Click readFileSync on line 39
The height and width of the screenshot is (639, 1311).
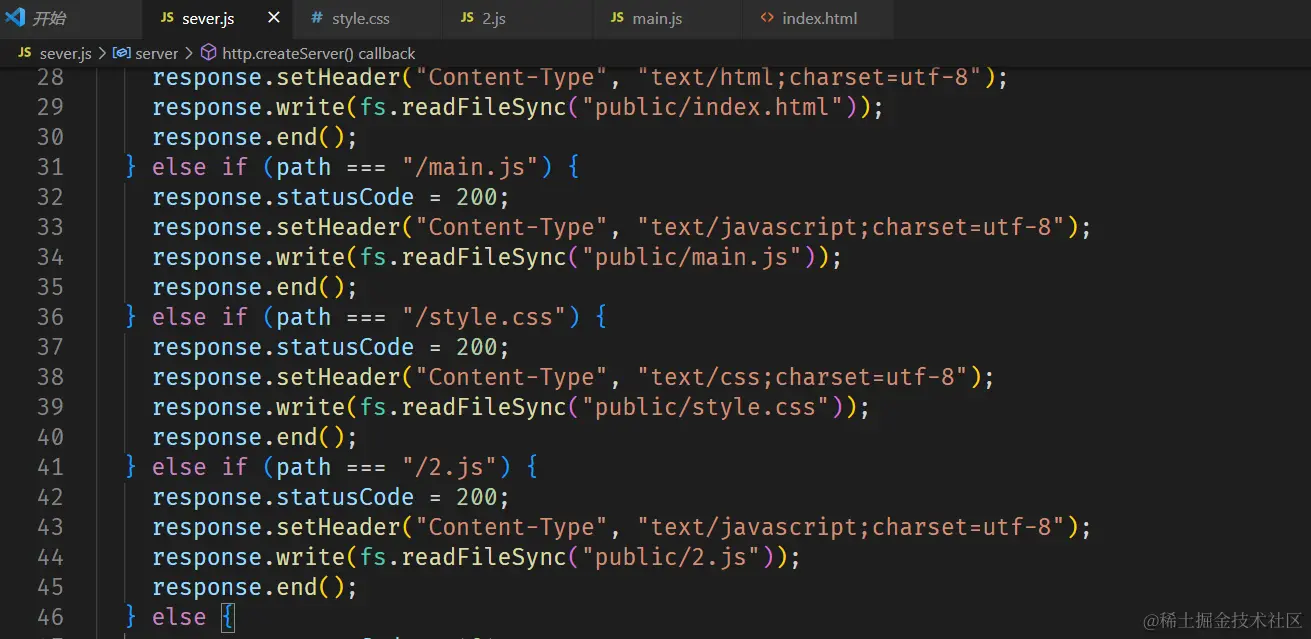(484, 407)
